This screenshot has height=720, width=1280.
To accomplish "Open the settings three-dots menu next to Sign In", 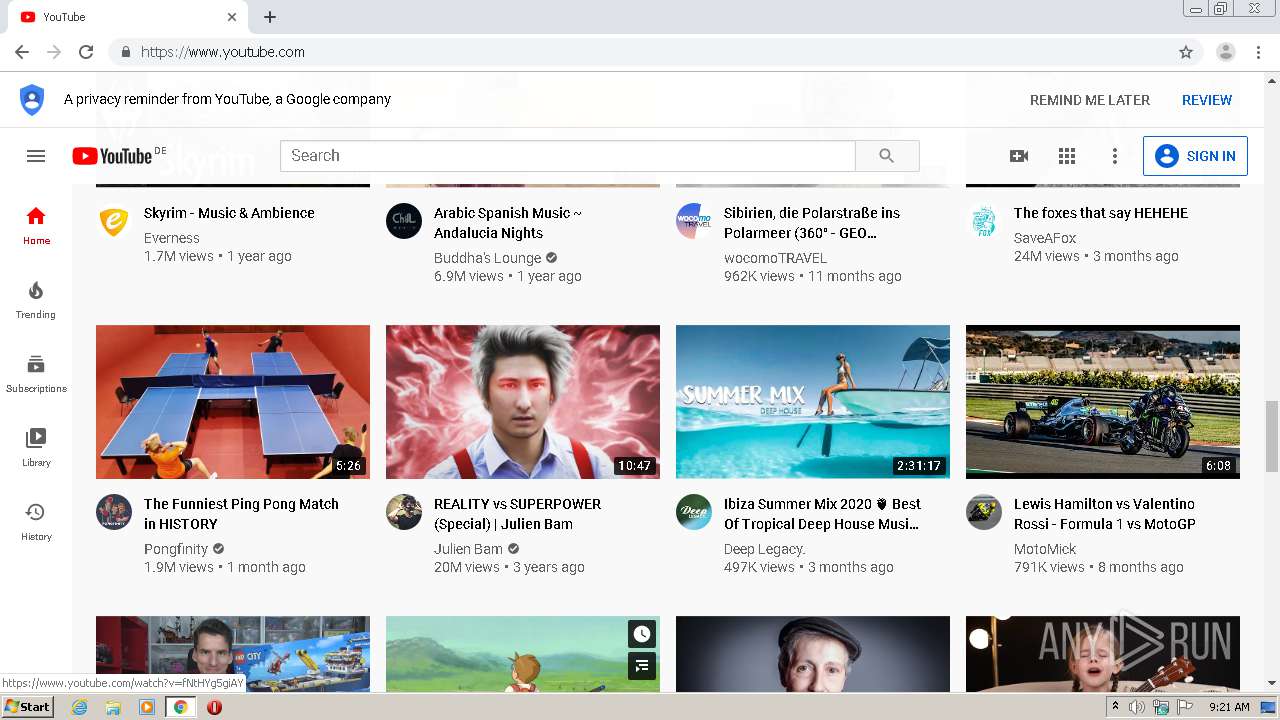I will click(1115, 156).
